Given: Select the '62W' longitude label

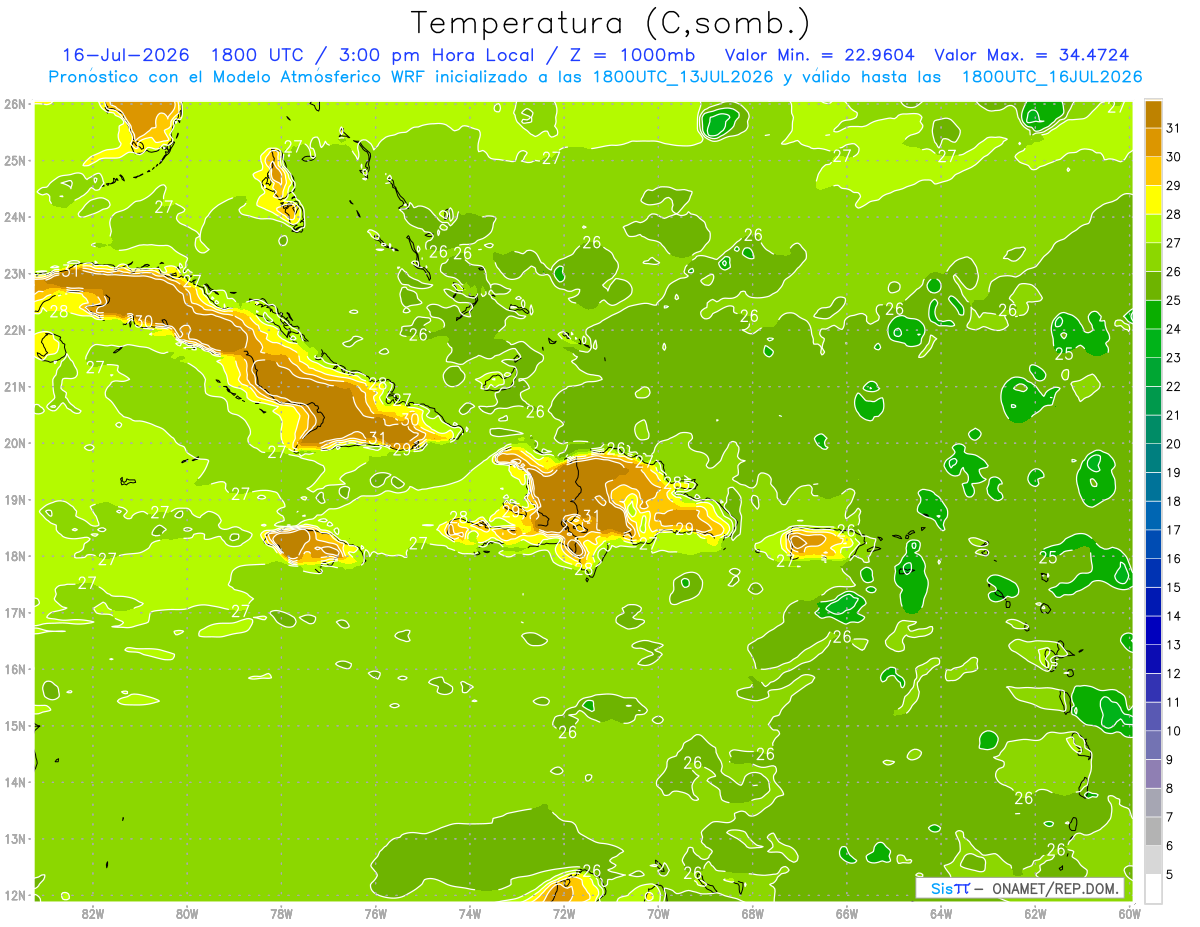Looking at the screenshot, I should point(1035,914).
